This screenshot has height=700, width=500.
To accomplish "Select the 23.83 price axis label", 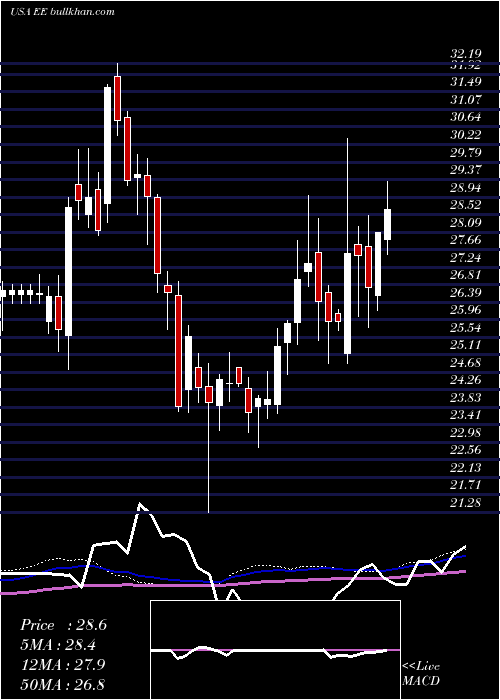I will pos(465,398).
